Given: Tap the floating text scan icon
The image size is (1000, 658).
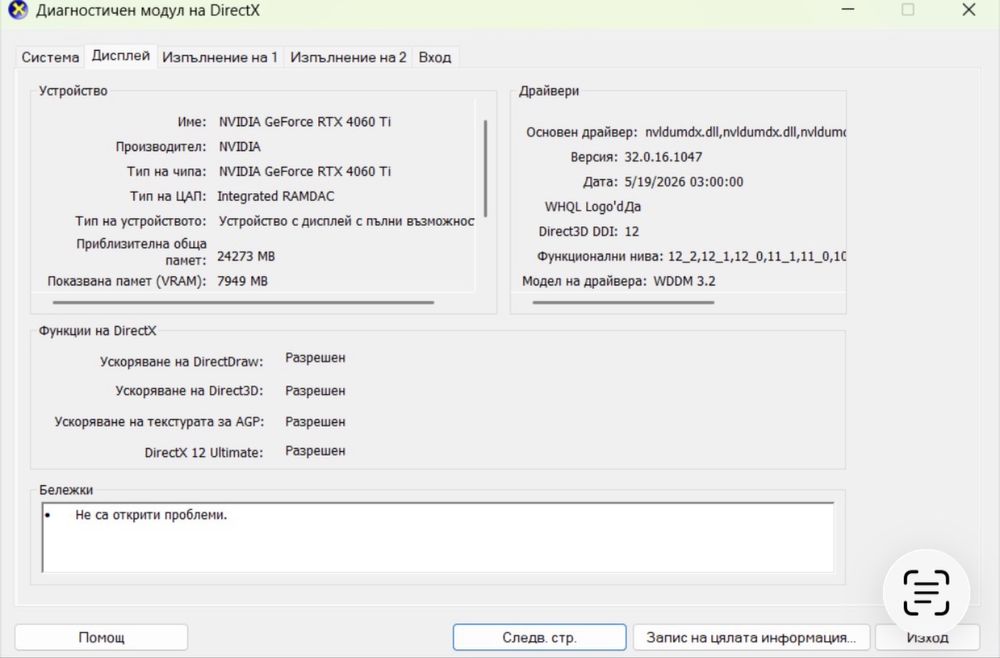Looking at the screenshot, I should click(x=926, y=592).
